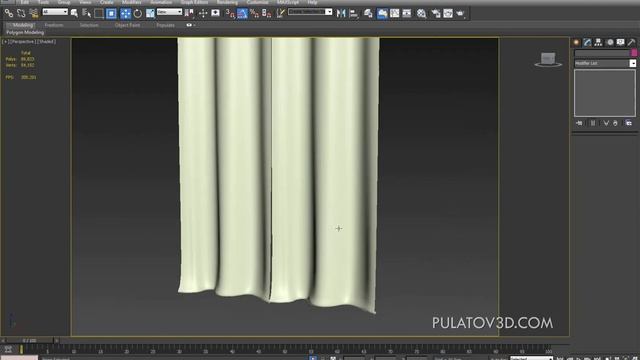Screen dimensions: 640x360
Task: Toggle Angle Snap
Action: [x=242, y=13]
